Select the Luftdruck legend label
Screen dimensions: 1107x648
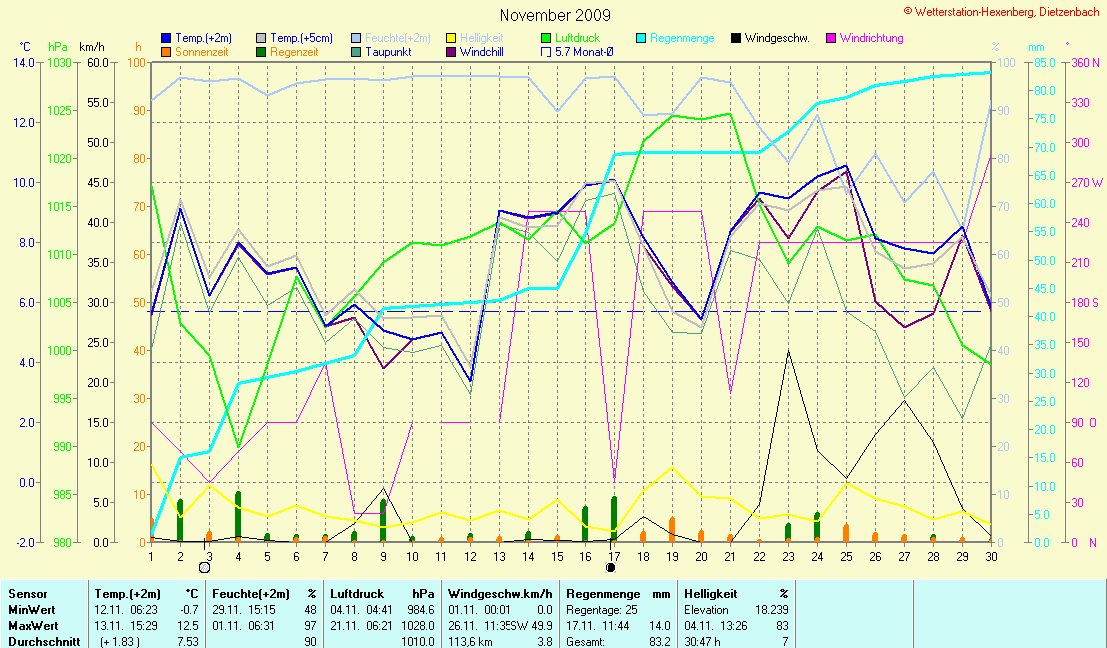click(582, 38)
